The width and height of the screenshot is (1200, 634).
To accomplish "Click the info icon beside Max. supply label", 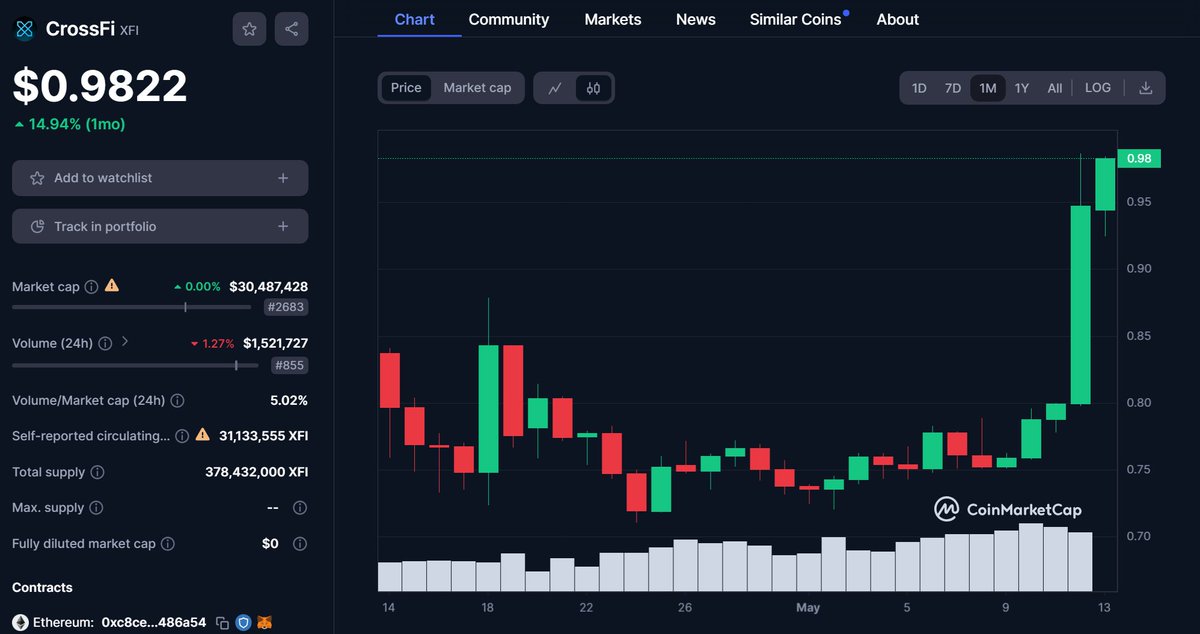I will [96, 508].
